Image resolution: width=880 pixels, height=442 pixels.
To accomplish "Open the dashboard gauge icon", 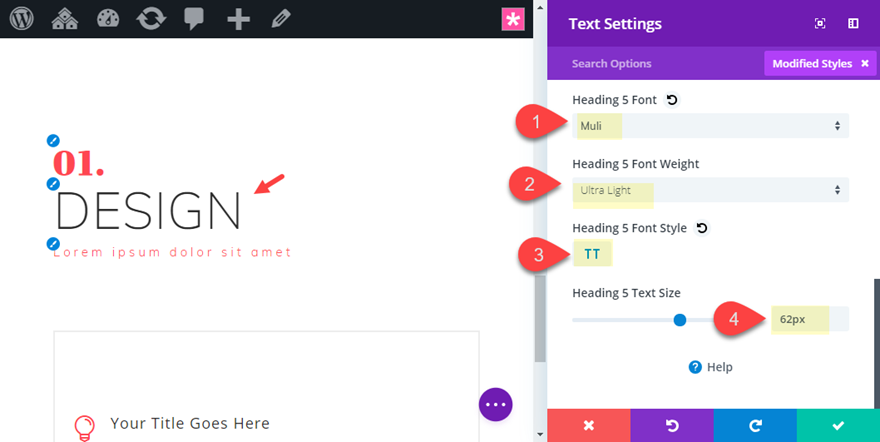I will pos(108,19).
